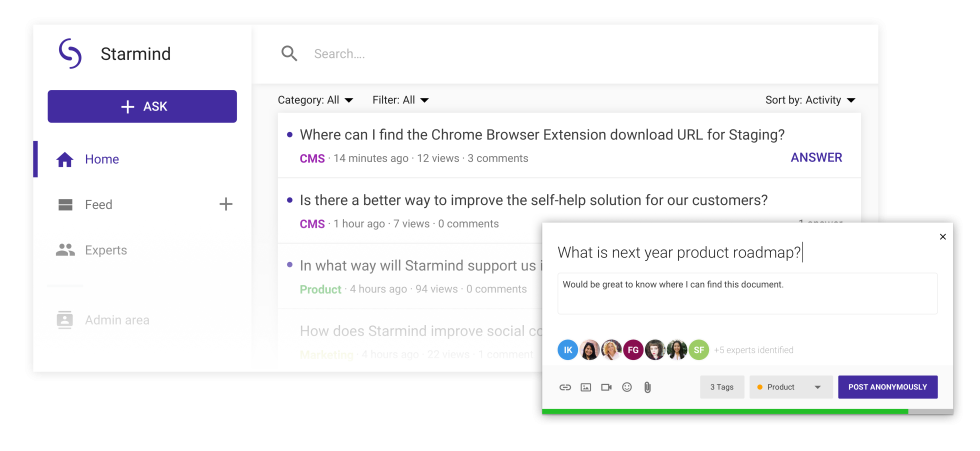Open the Filter: All dropdown
The width and height of the screenshot is (980, 451).
click(x=400, y=100)
